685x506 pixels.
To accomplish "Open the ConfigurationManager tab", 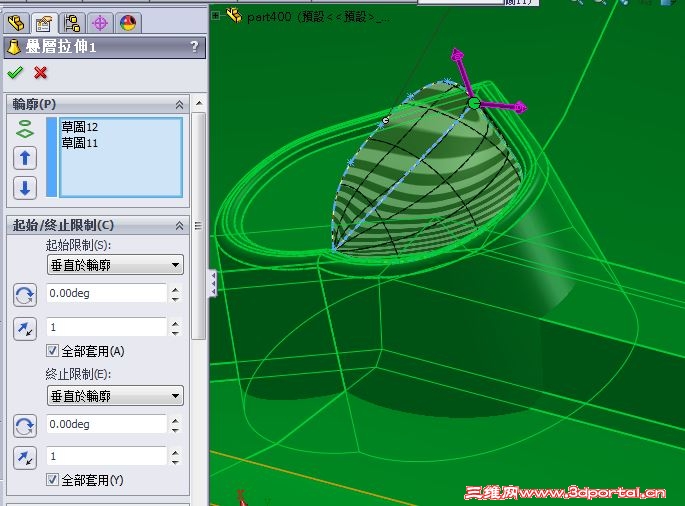I will point(72,23).
